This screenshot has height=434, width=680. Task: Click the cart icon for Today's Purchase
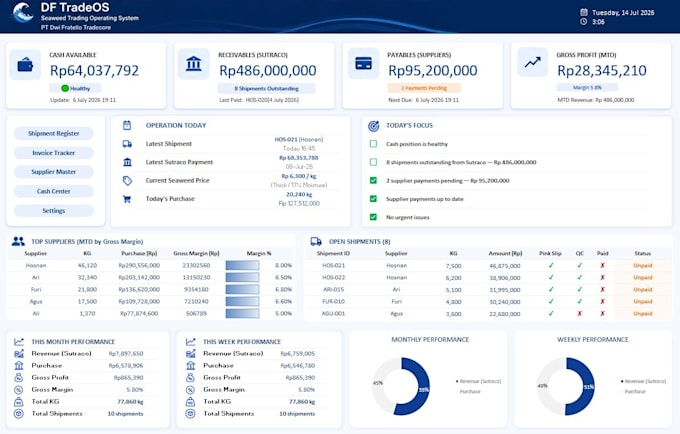tap(127, 199)
